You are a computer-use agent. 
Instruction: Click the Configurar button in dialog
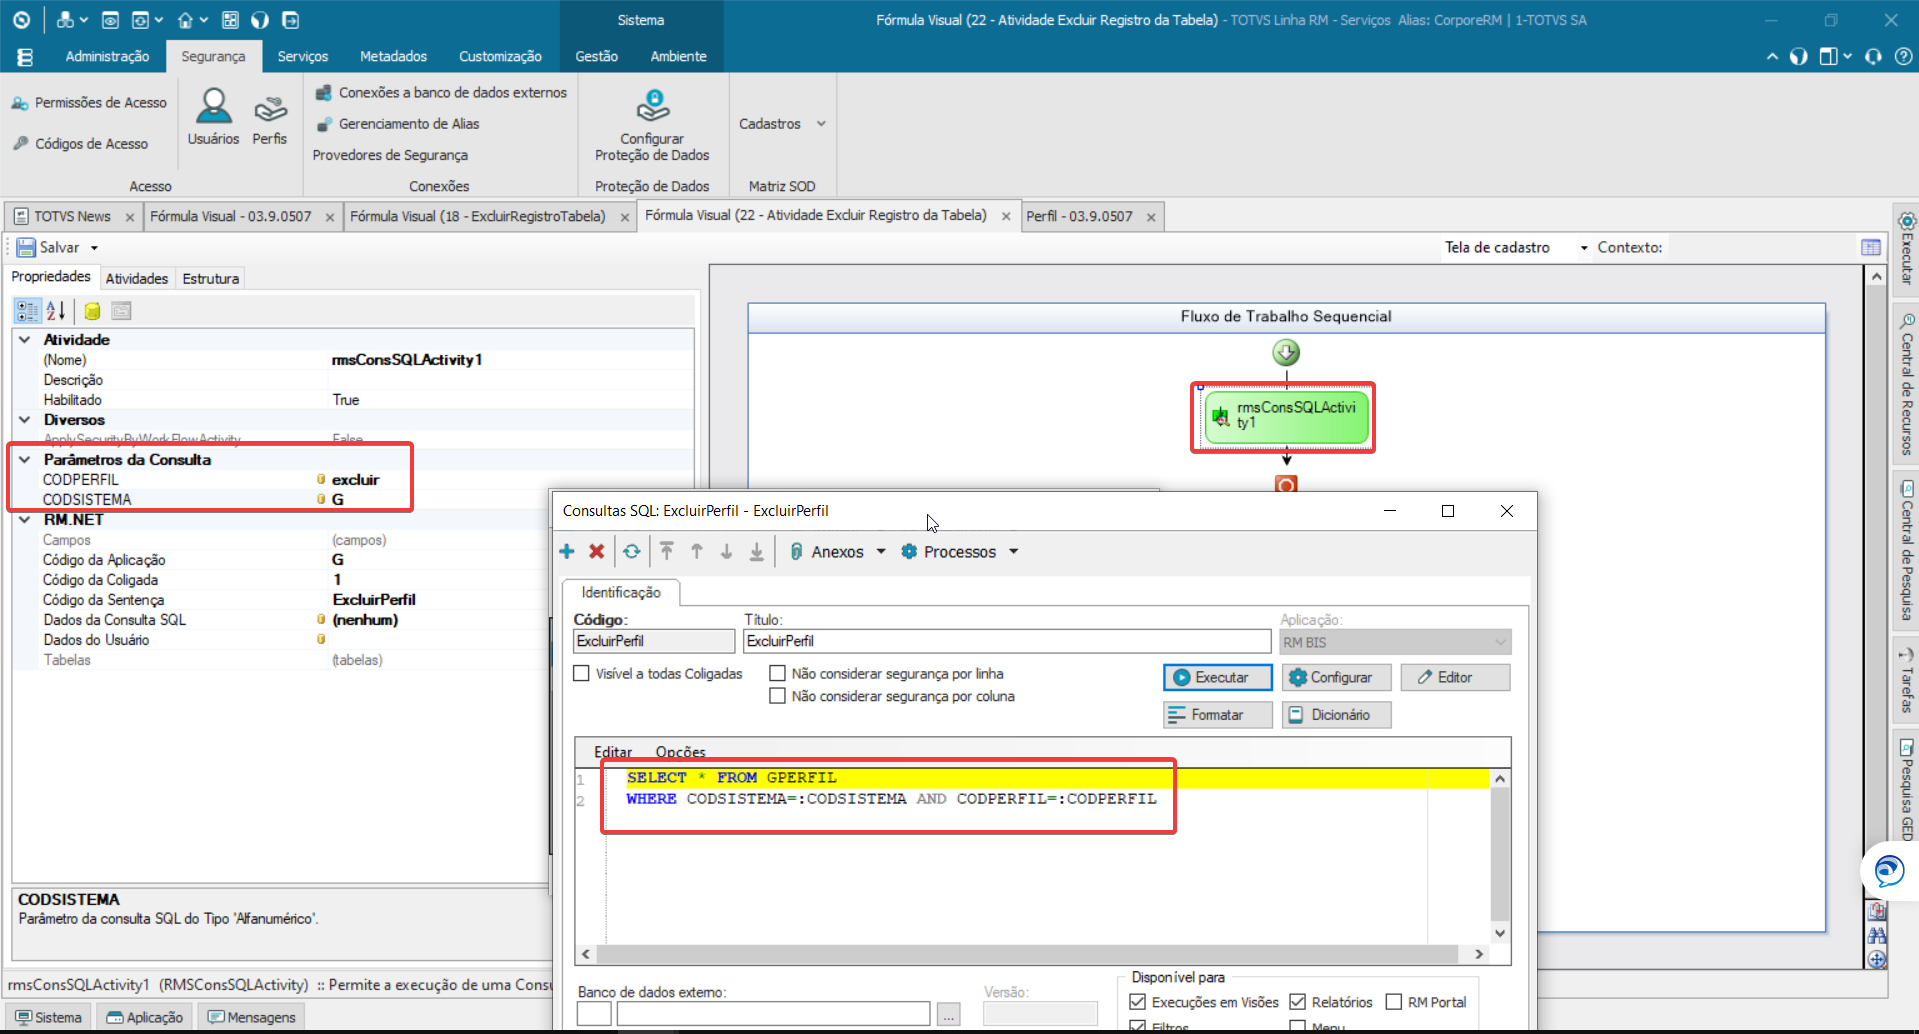coord(1337,678)
